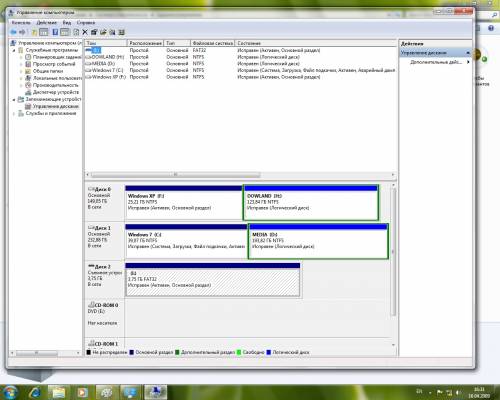Open the Windows Start menu orb

click(10, 392)
